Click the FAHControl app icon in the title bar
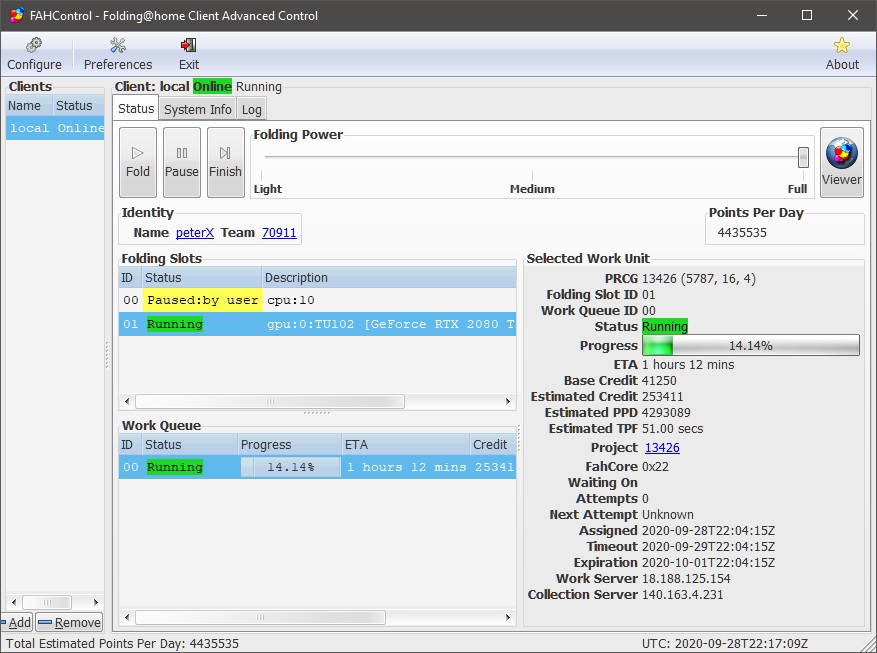This screenshot has width=877, height=653. 16,15
